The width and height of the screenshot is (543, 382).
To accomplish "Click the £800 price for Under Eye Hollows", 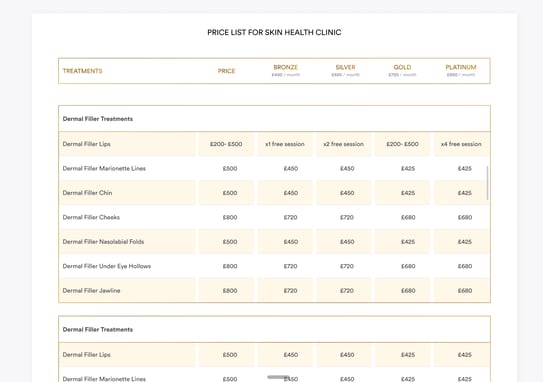I will pos(230,266).
